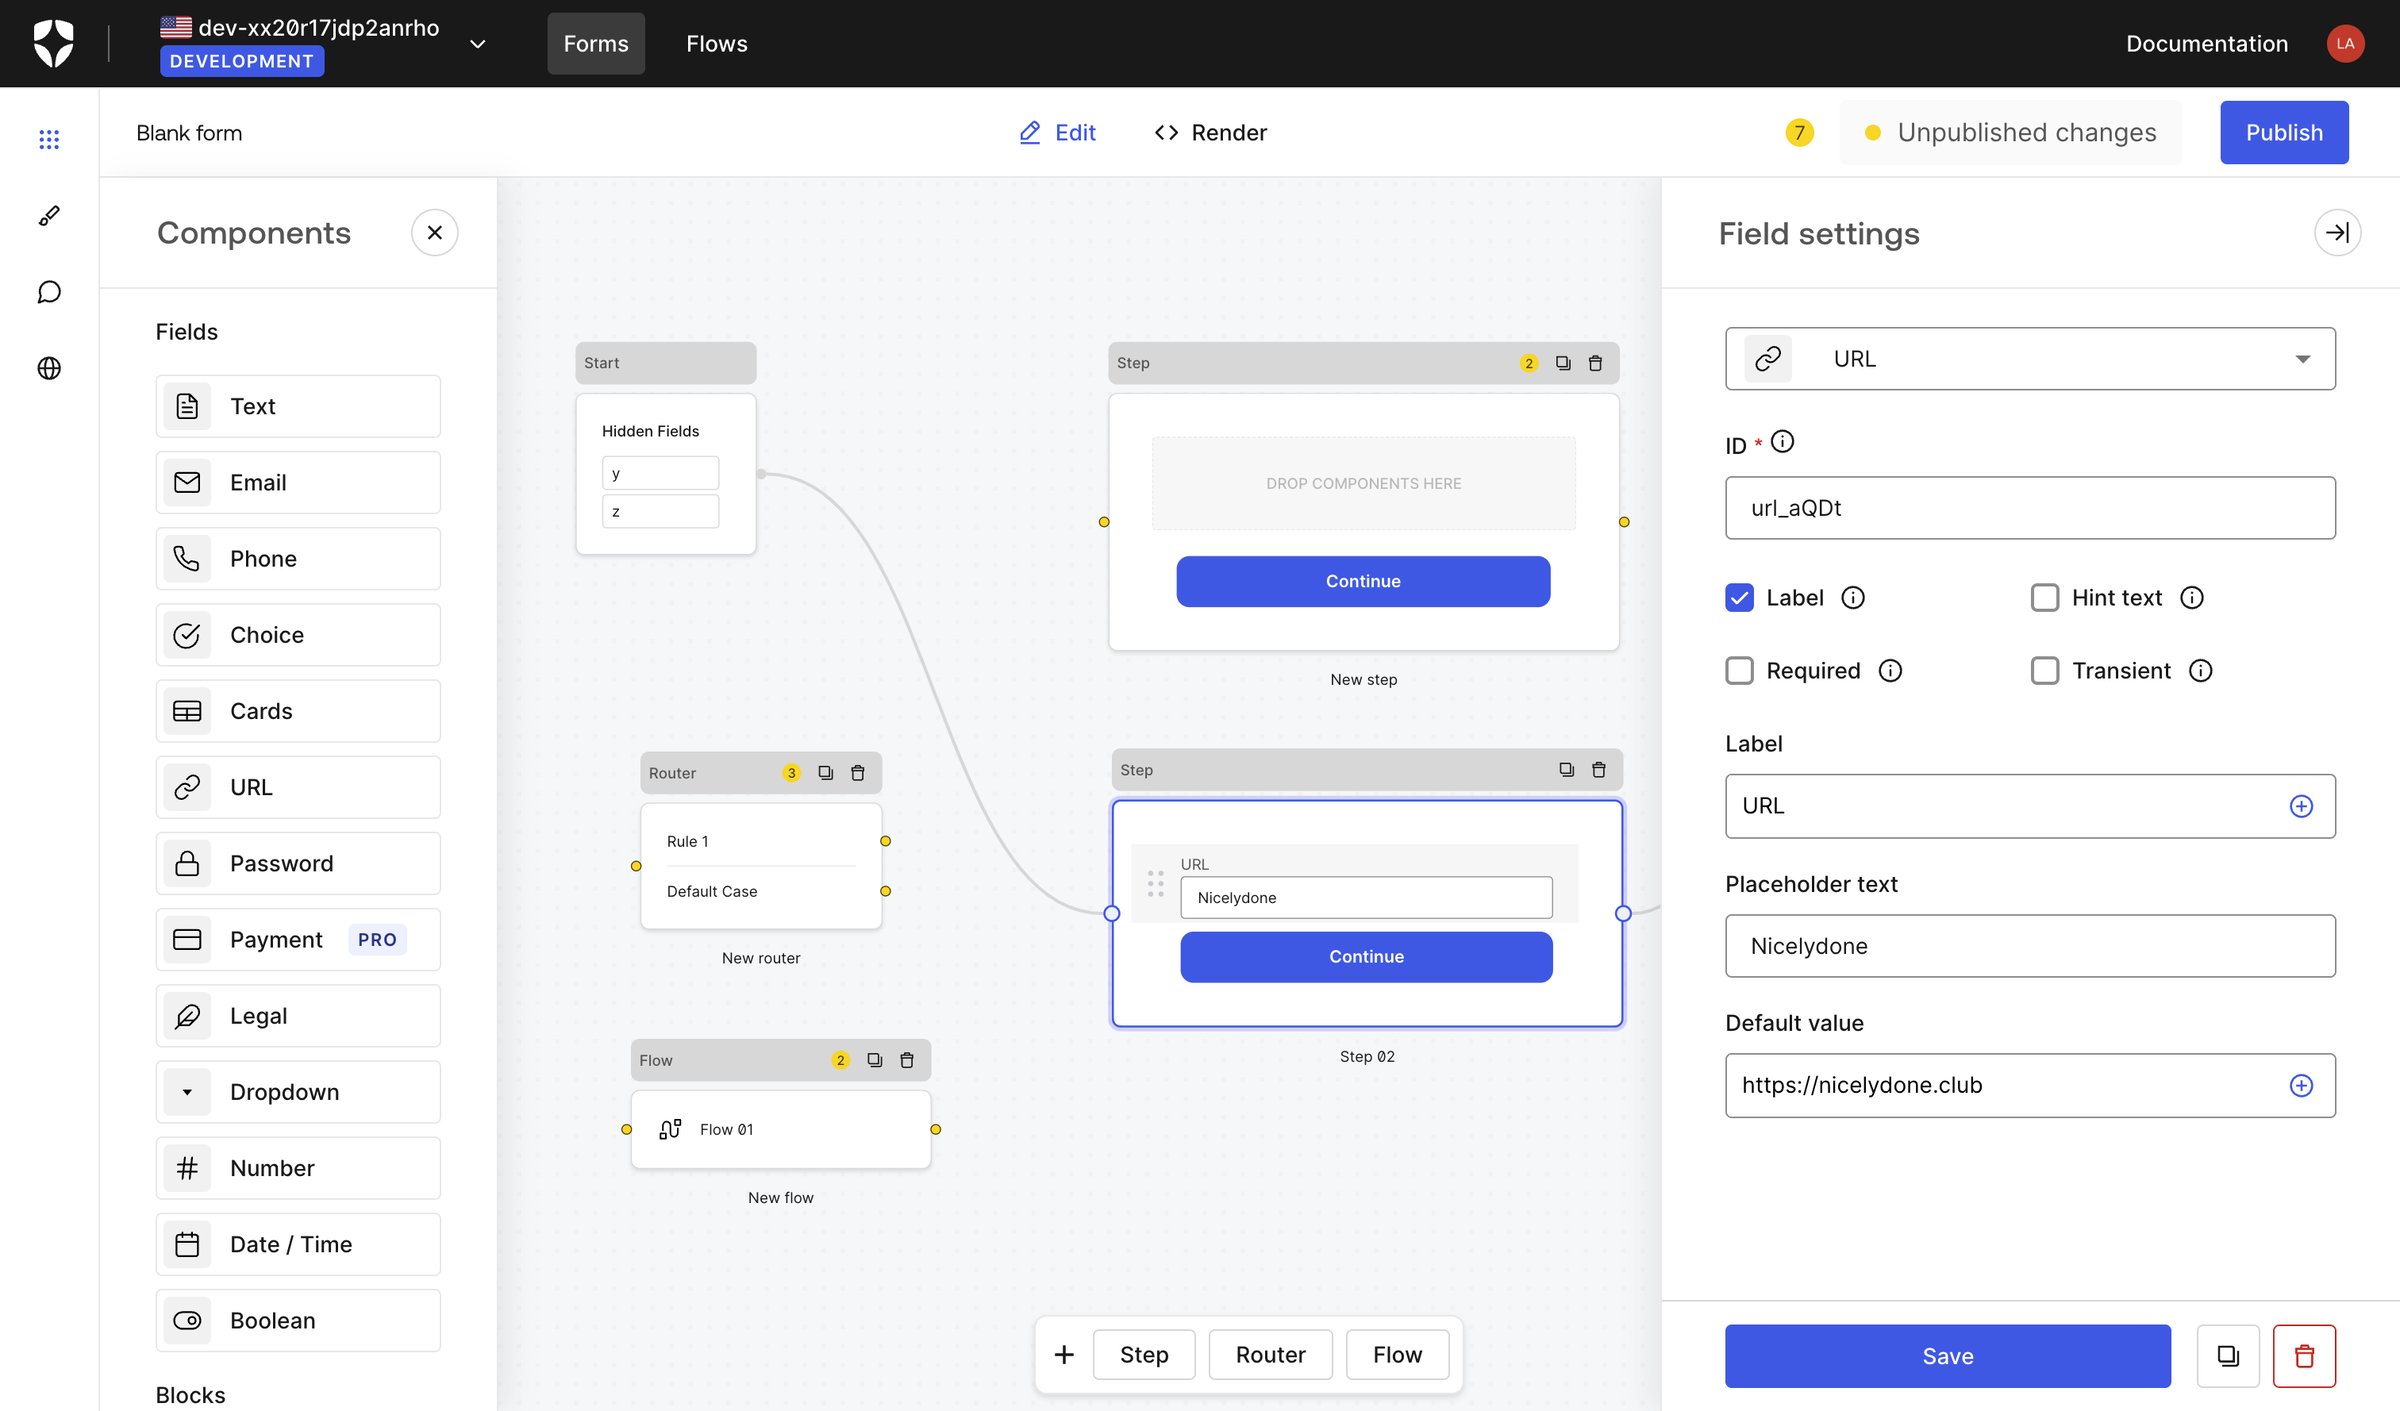Select the Dropdown field component
The height and width of the screenshot is (1411, 2400).
pyautogui.click(x=298, y=1092)
